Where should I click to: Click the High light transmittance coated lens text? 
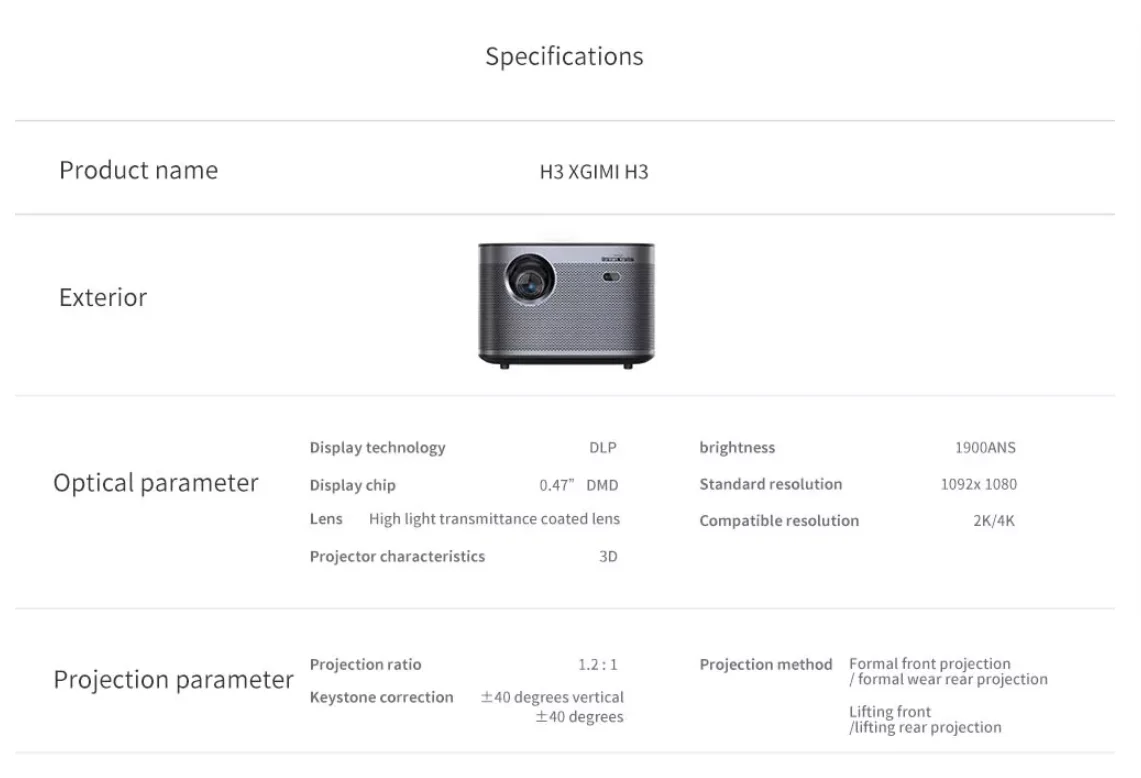[494, 519]
